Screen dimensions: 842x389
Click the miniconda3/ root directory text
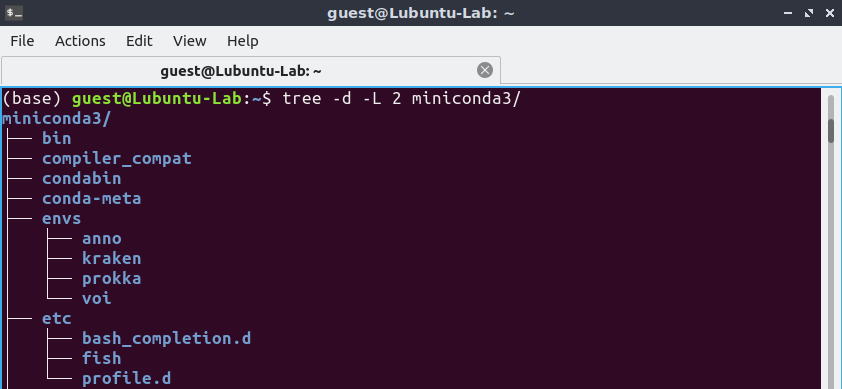click(56, 119)
